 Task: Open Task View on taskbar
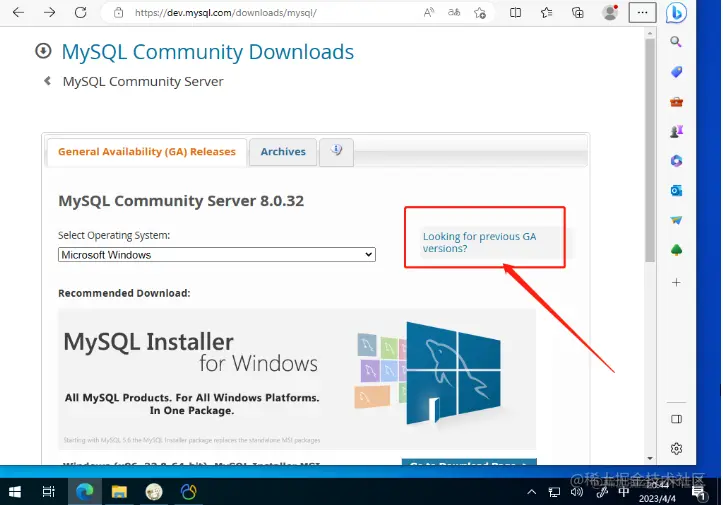tap(48, 492)
